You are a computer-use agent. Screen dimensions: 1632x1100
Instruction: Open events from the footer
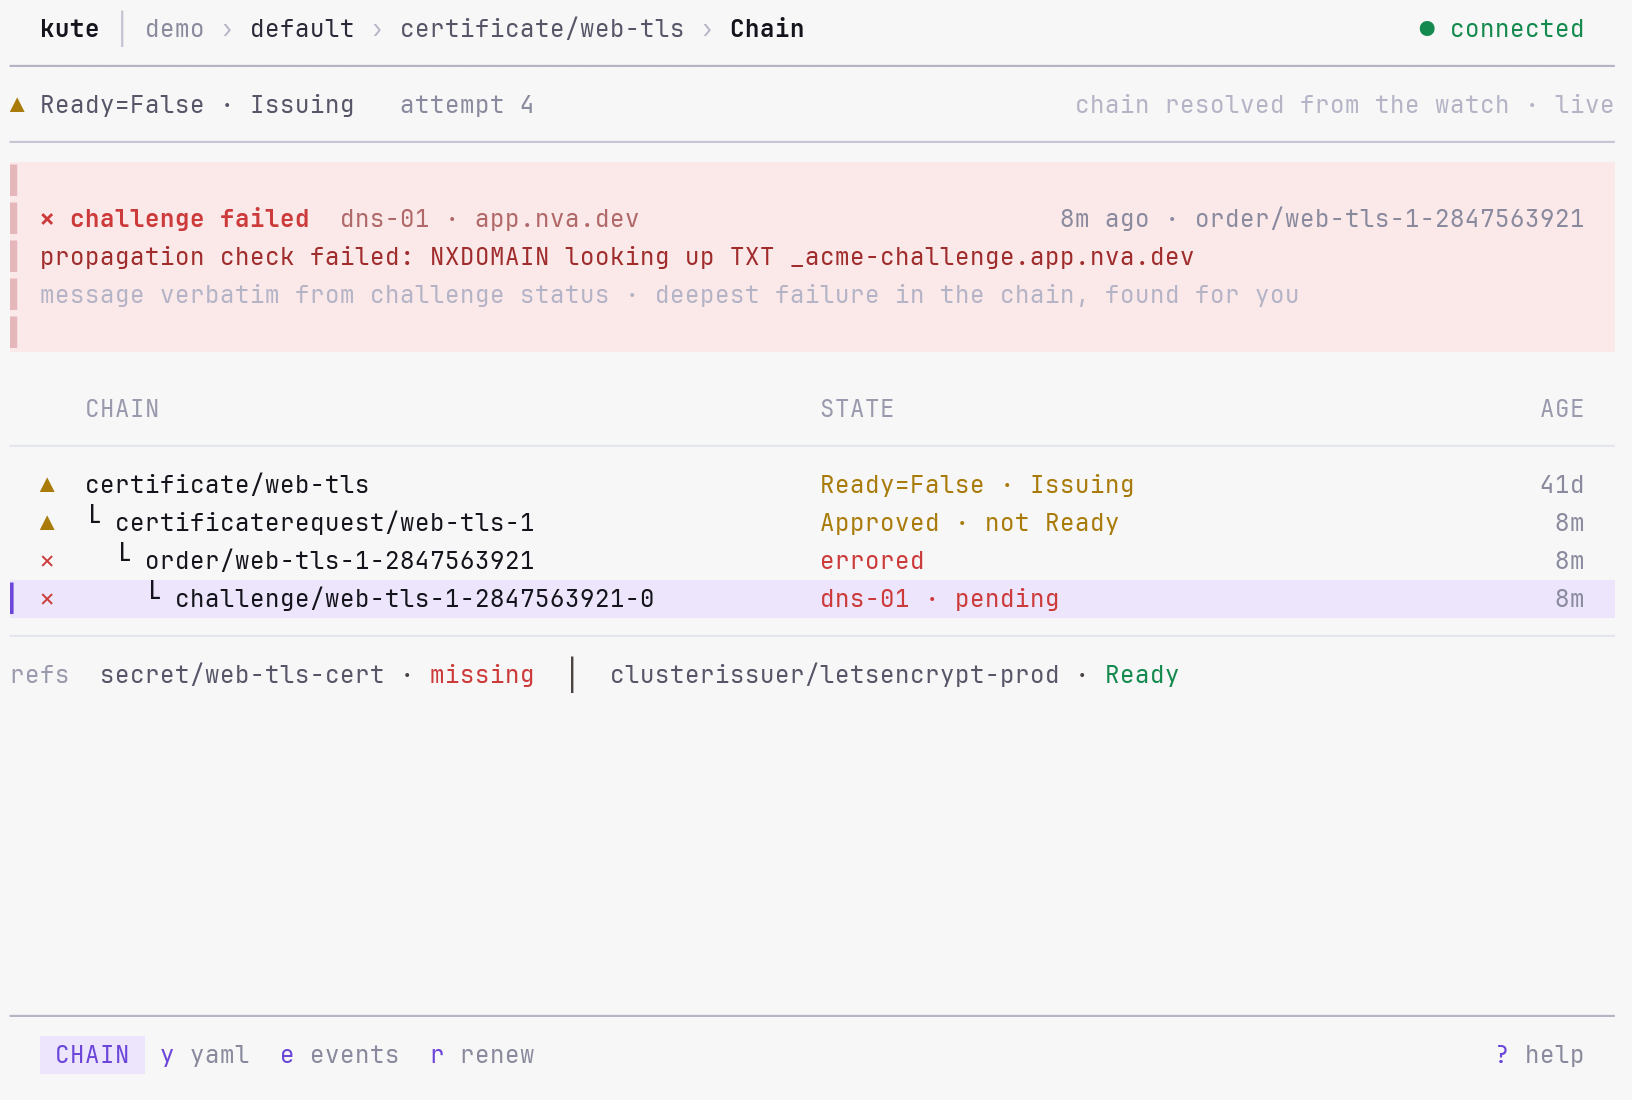354,1055
